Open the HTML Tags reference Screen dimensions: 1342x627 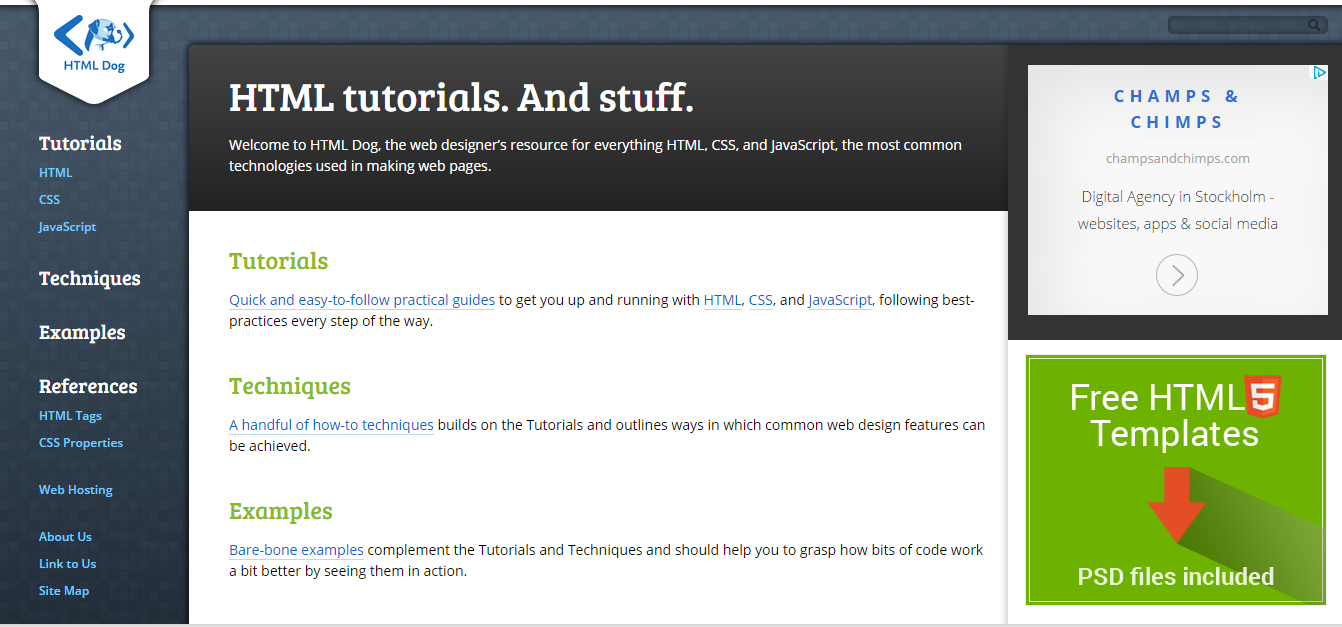pyautogui.click(x=70, y=415)
